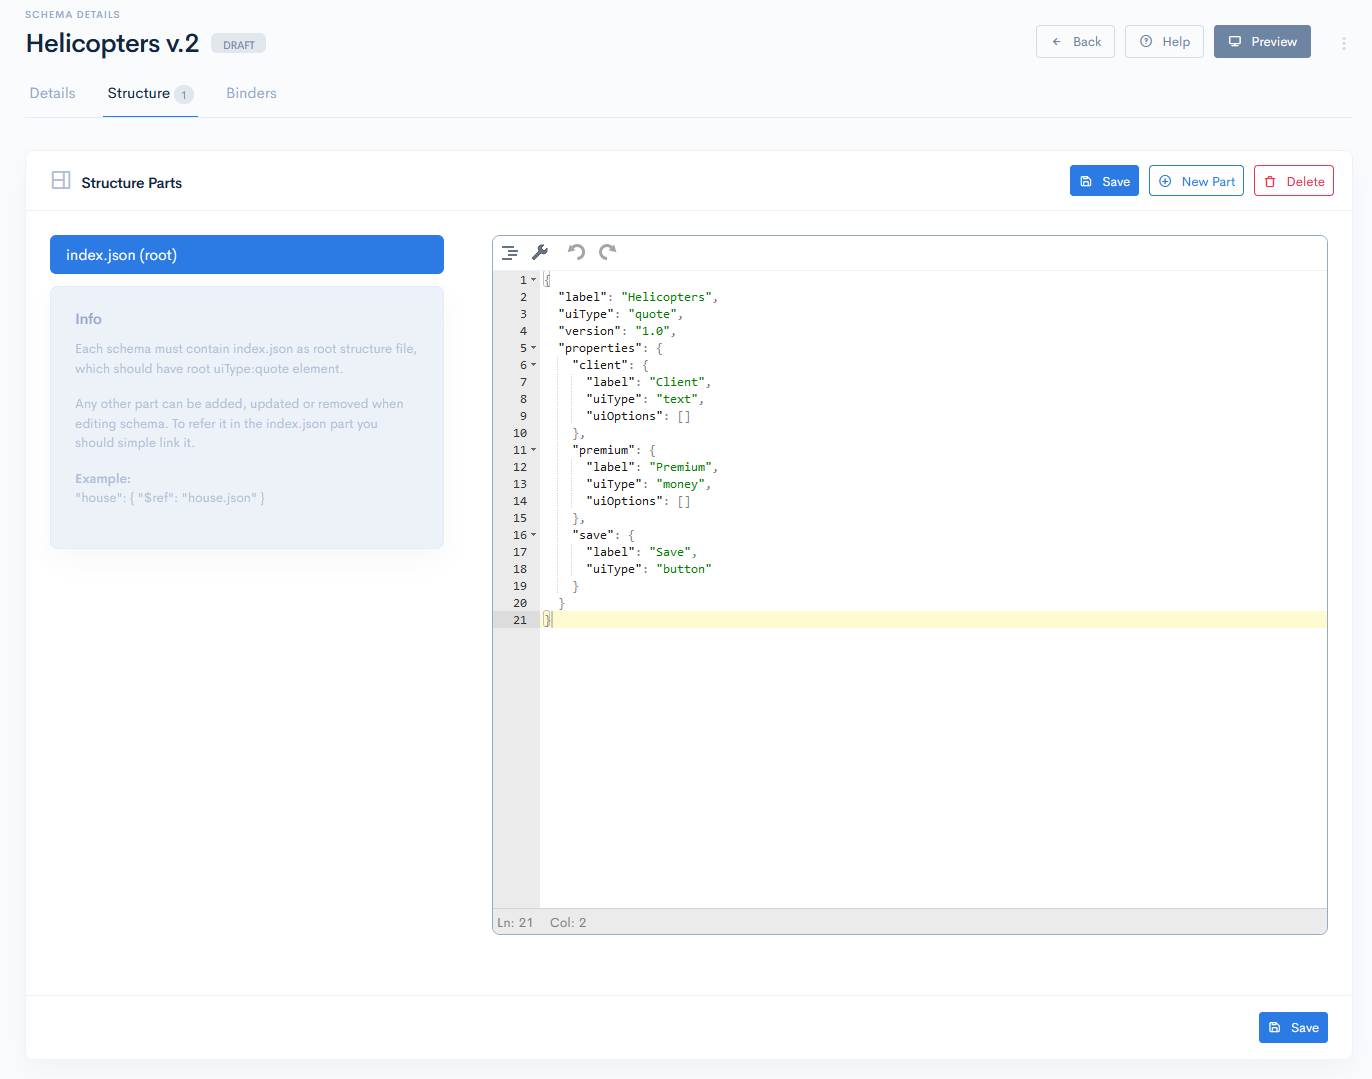This screenshot has height=1079, width=1372.
Task: Click the wrench repair JSON icon
Action: click(540, 253)
